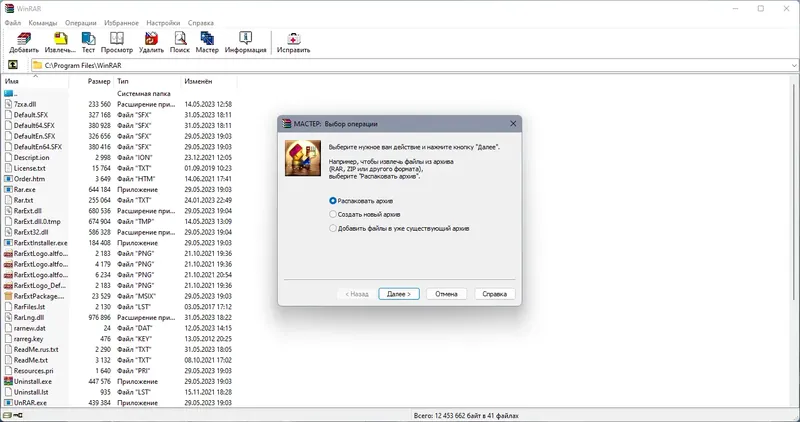
Task: Click the wizard dialog title bar icon
Action: pyautogui.click(x=286, y=123)
